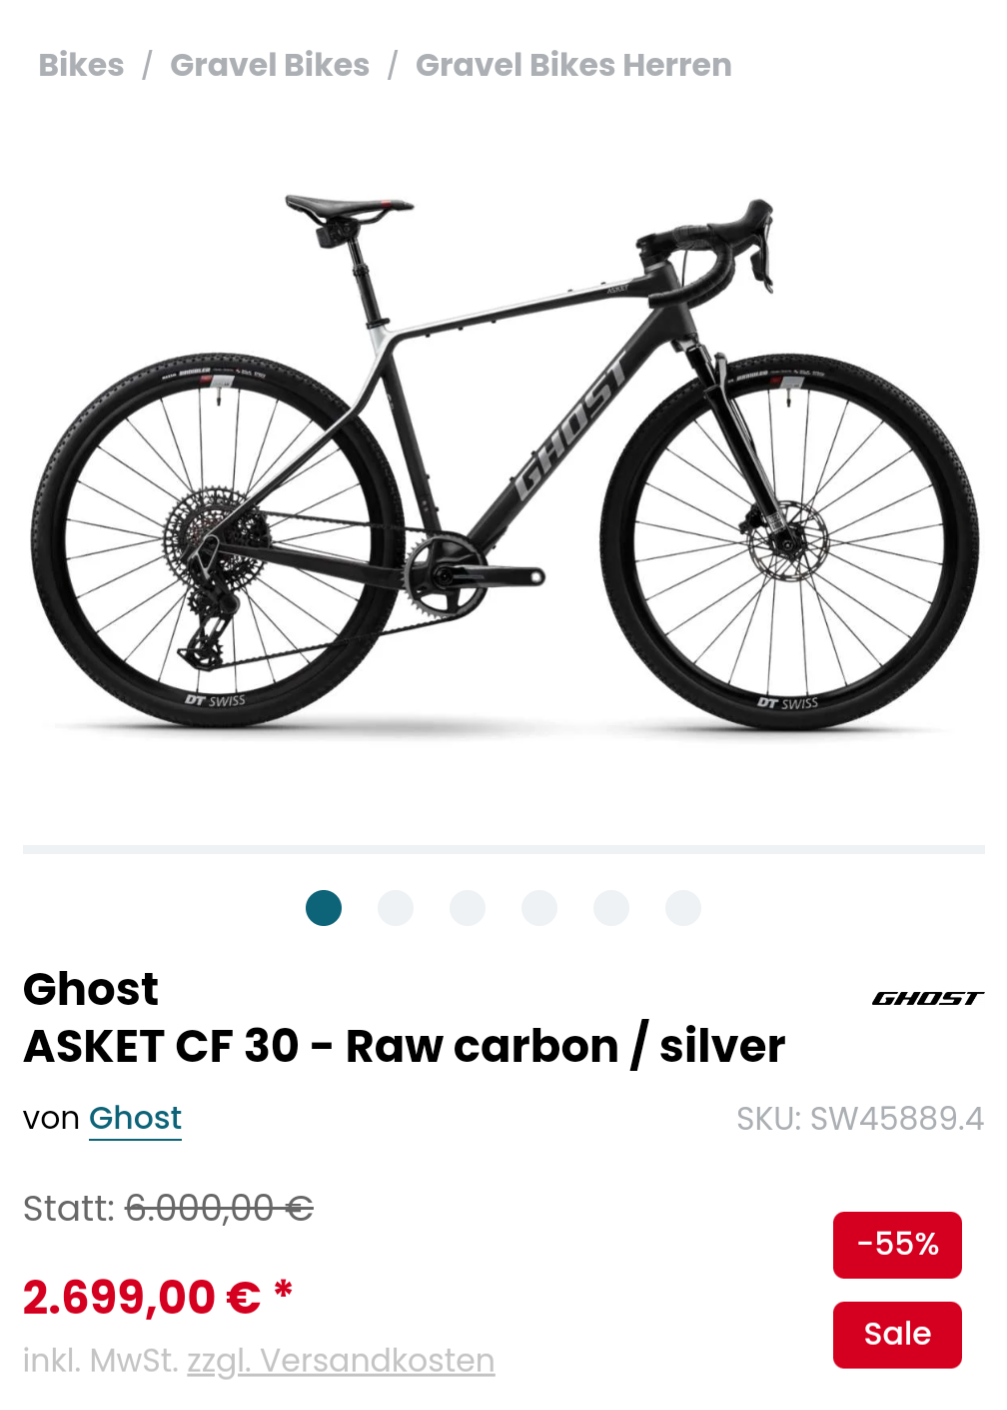
Task: Go to Gravel Bikes breadcrumb
Action: [x=269, y=65]
